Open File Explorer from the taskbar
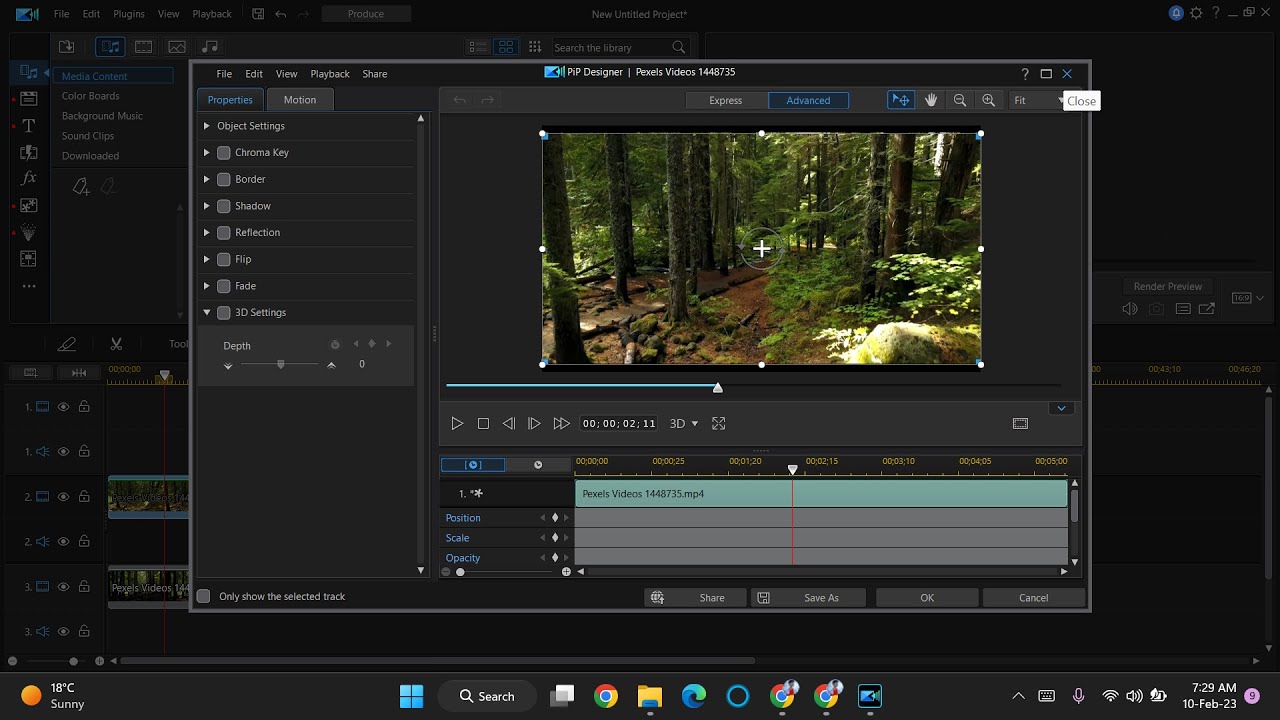Image resolution: width=1280 pixels, height=720 pixels. [650, 696]
